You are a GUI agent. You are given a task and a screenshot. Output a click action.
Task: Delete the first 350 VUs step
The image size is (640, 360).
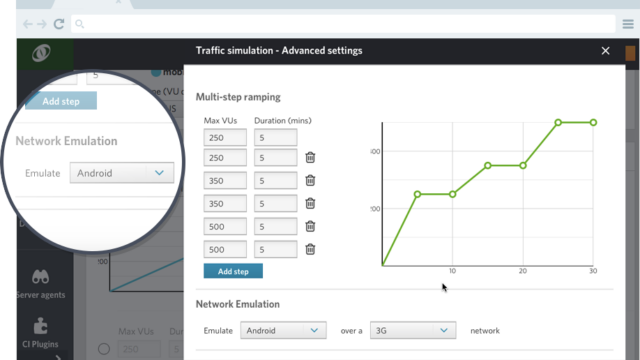point(310,180)
